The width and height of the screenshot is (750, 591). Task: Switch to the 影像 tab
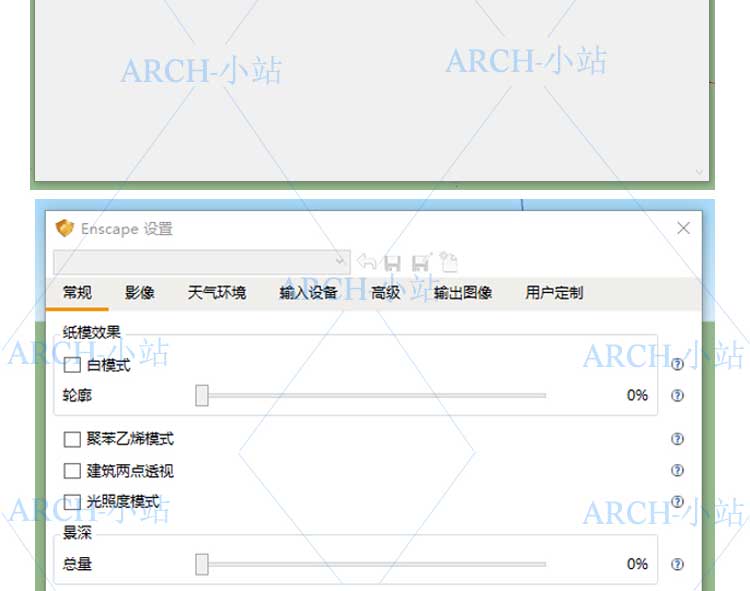pyautogui.click(x=140, y=293)
